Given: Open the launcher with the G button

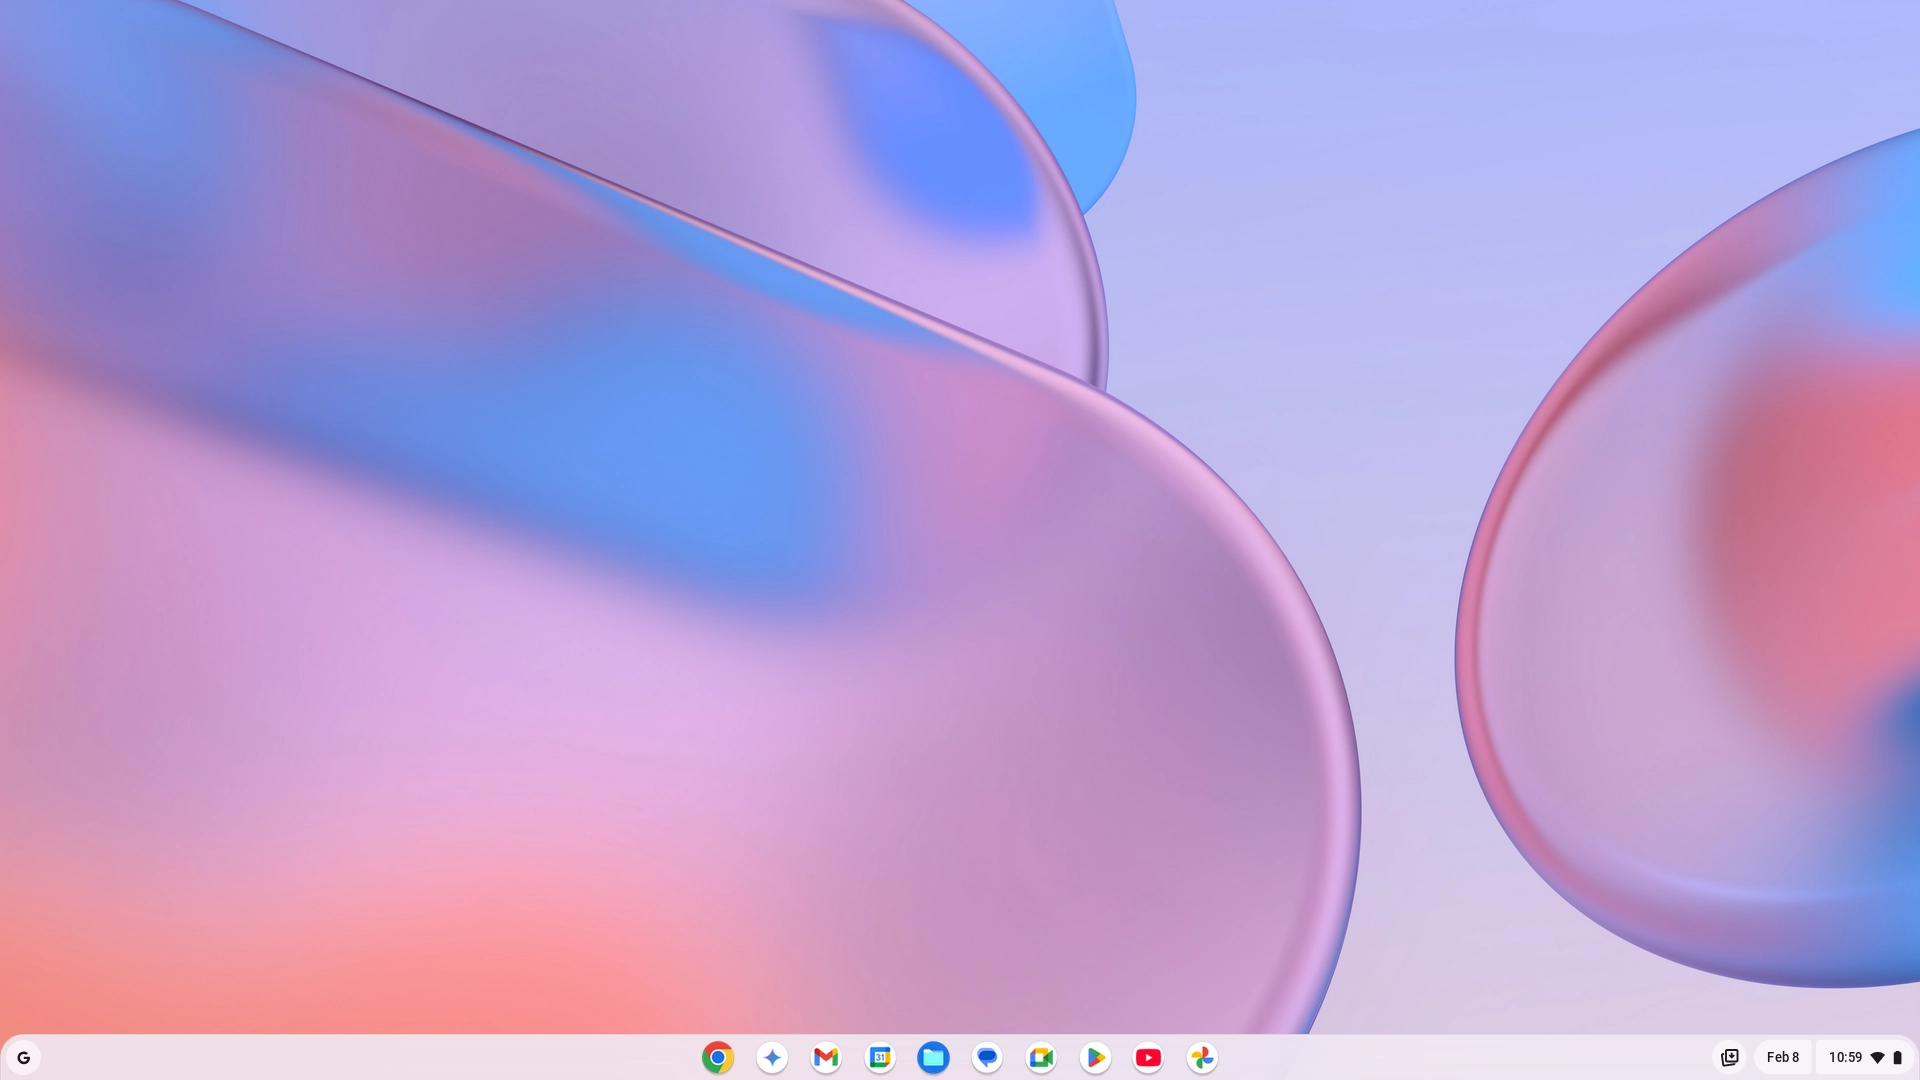Looking at the screenshot, I should tap(24, 1057).
